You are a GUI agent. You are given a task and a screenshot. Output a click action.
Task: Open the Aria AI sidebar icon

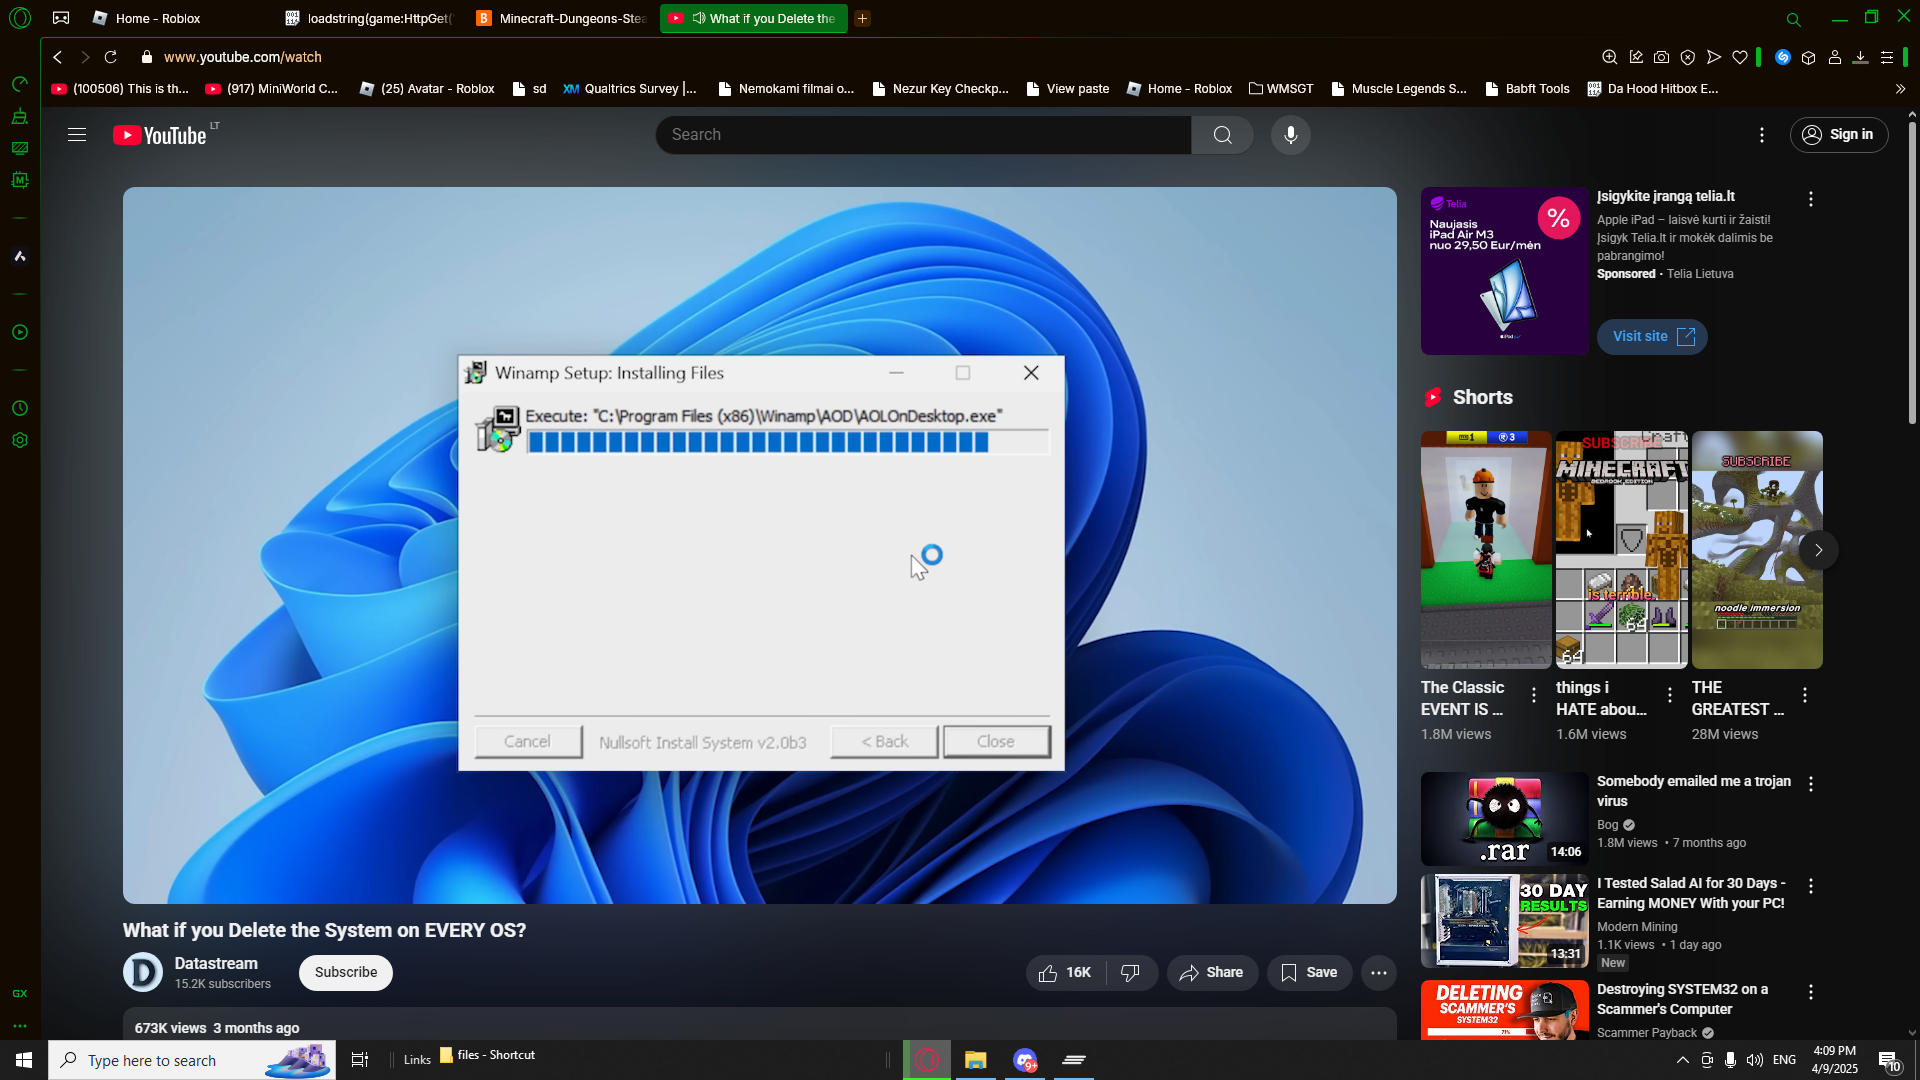(x=19, y=256)
